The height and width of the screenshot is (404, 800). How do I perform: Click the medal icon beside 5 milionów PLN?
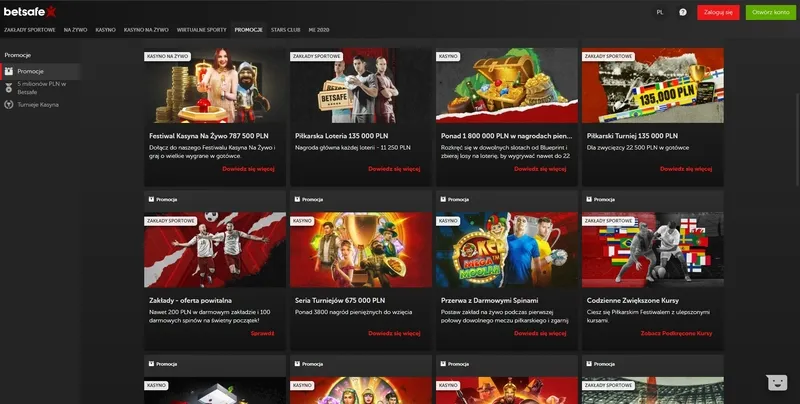pos(9,88)
